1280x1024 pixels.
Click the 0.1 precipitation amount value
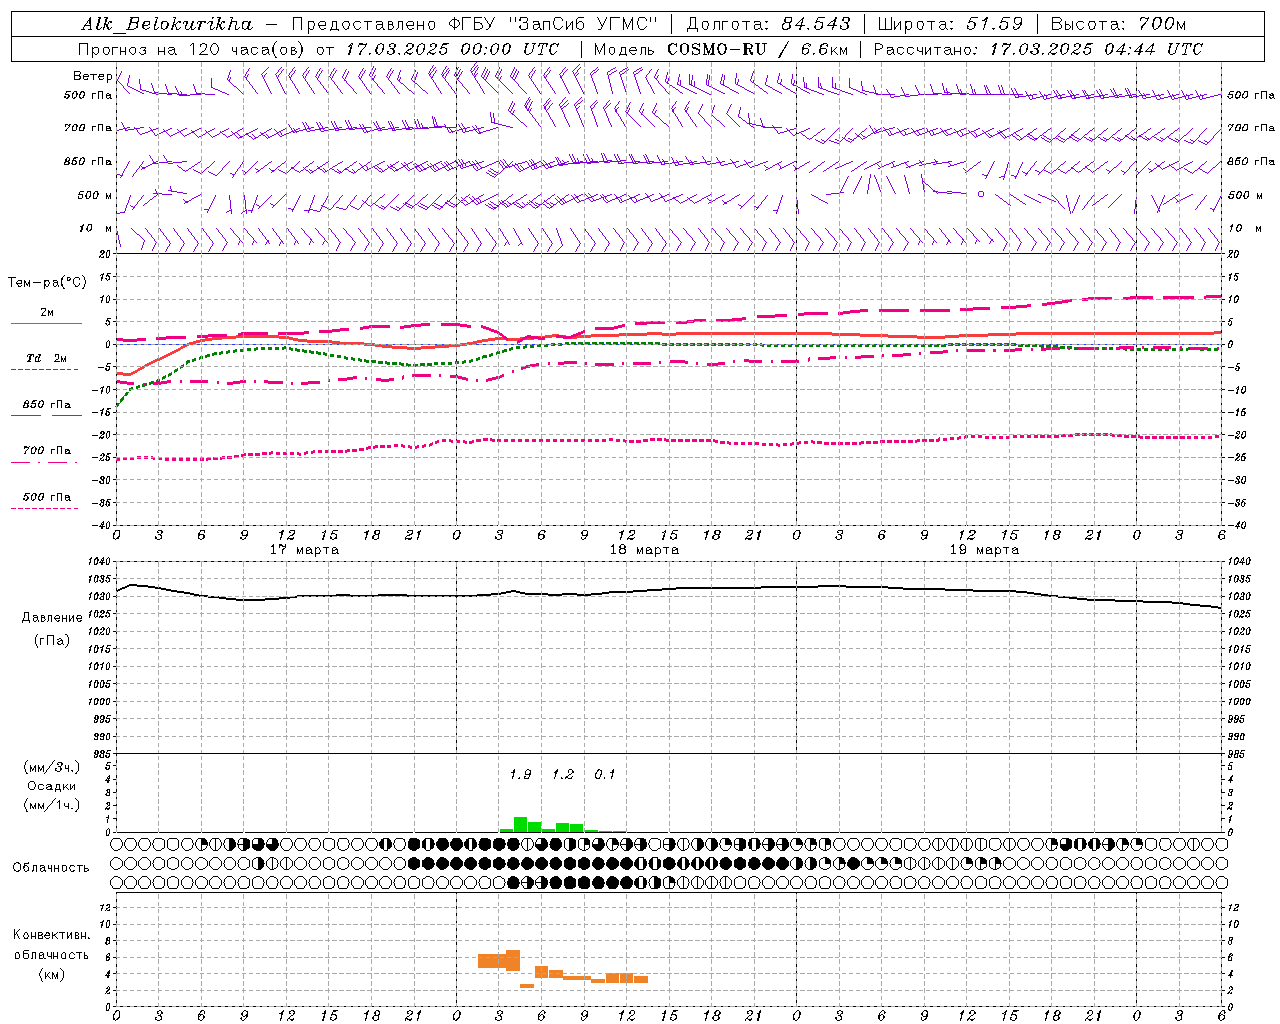[x=605, y=775]
